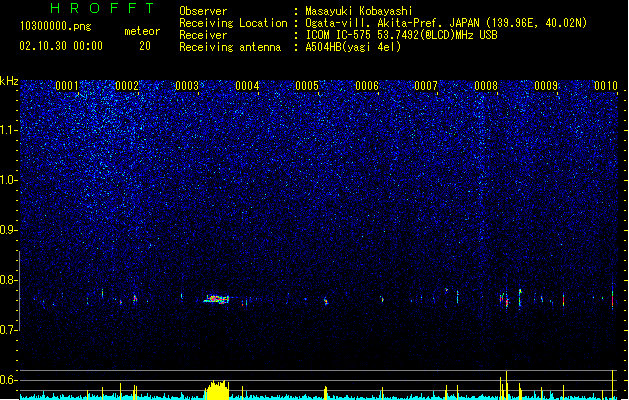Screen dimensions: 629x400
Task: Click the time marker 0001
Action: [x=67, y=86]
